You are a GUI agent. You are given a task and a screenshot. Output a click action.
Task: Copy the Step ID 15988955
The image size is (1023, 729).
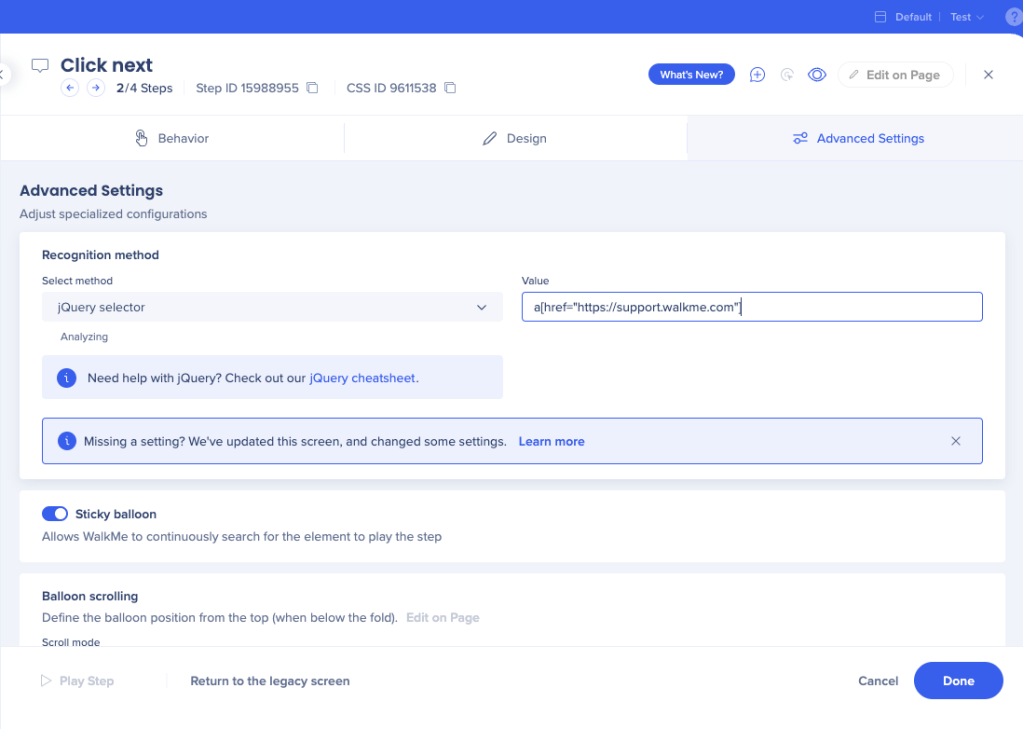tap(312, 88)
